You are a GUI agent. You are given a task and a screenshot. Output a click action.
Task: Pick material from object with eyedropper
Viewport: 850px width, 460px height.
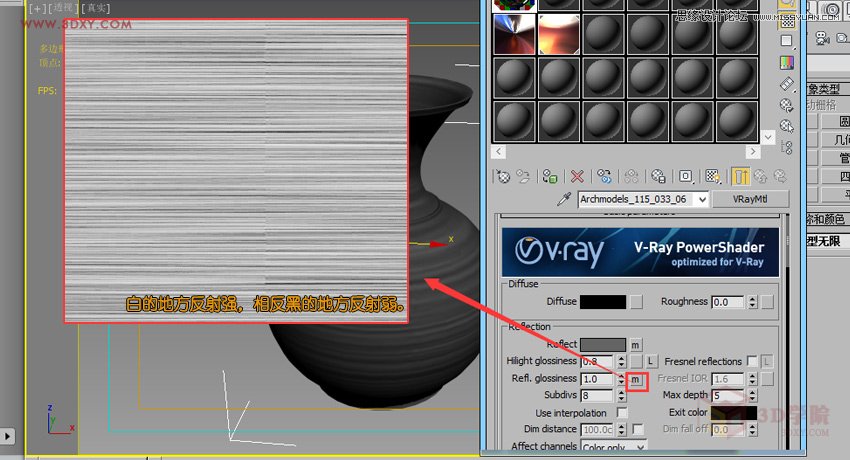[x=564, y=199]
